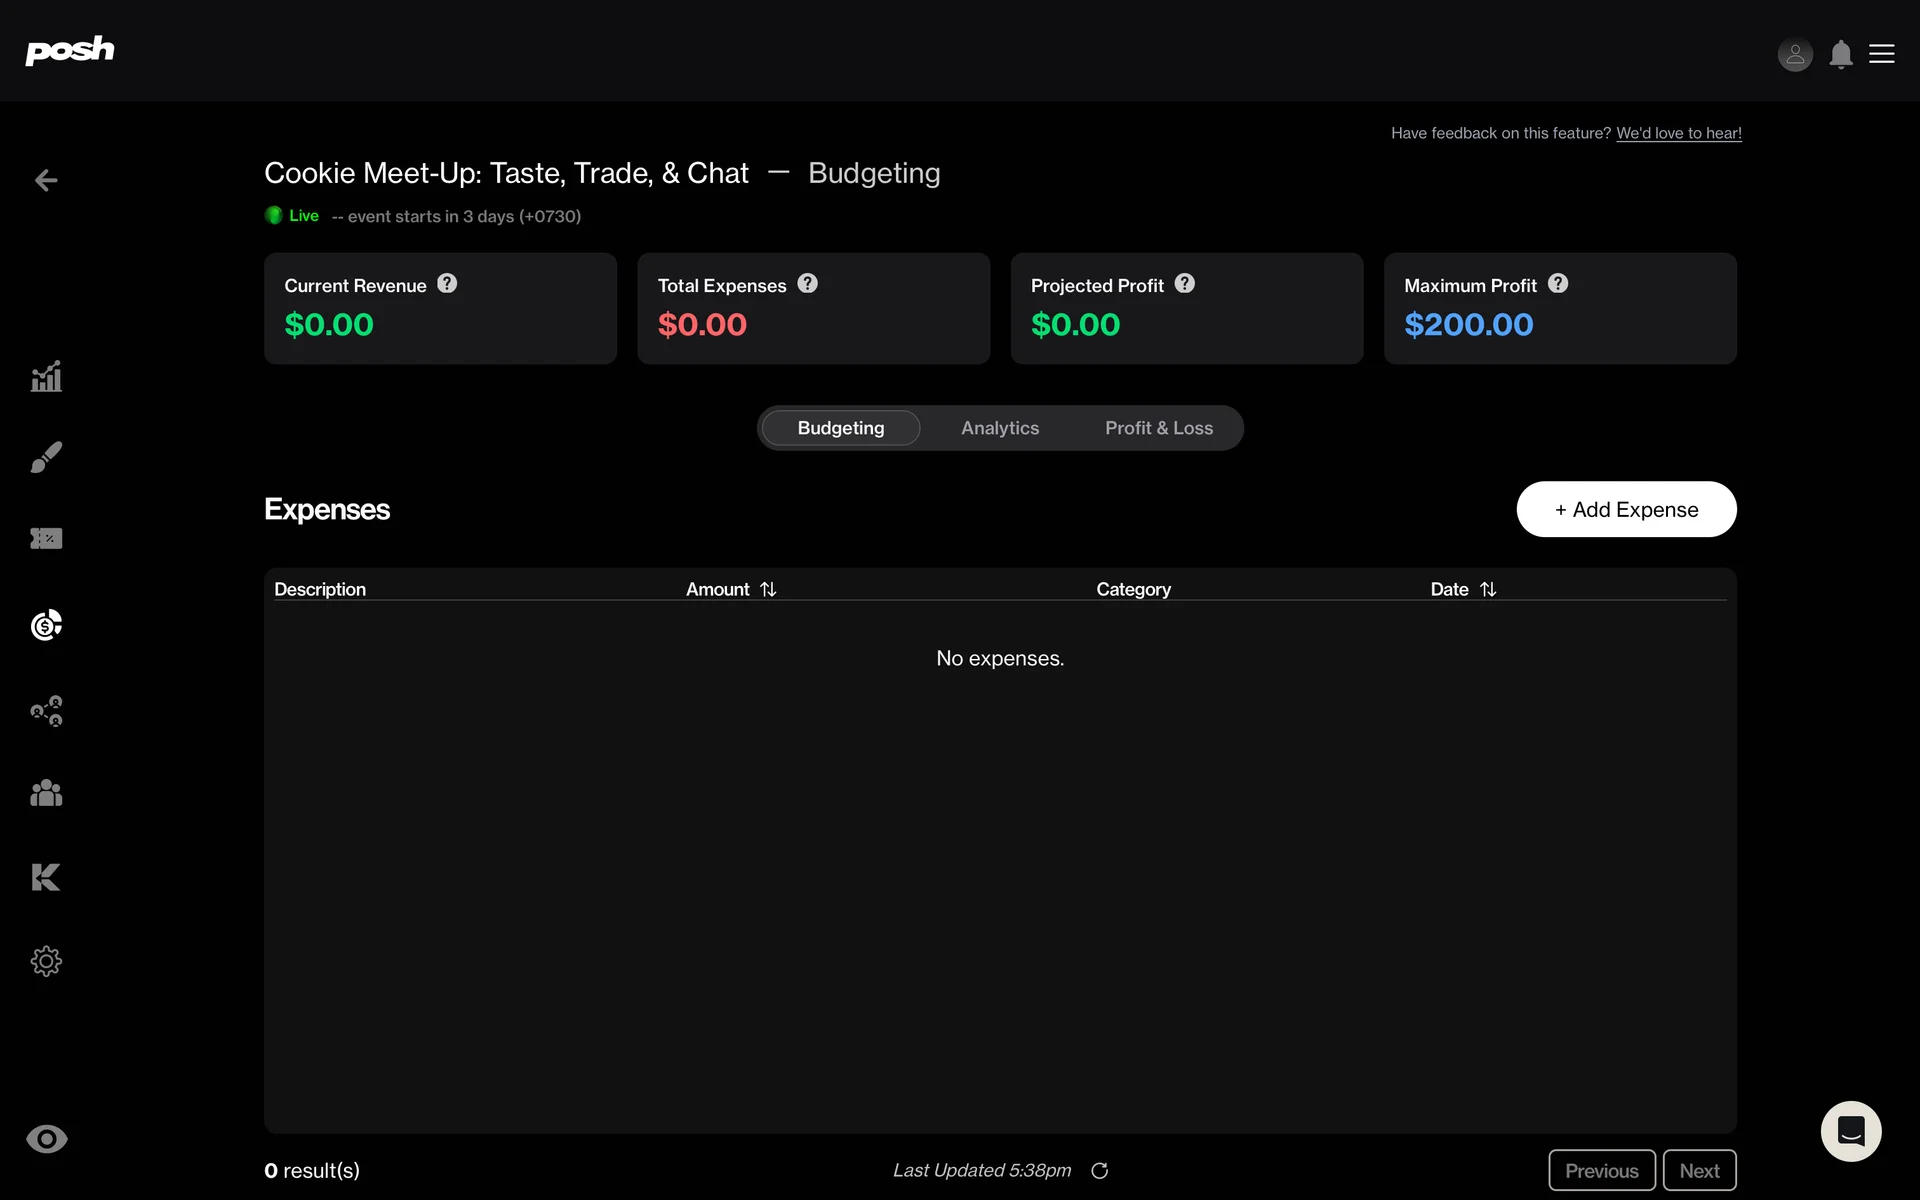This screenshot has width=1920, height=1200.
Task: Open the analytics chart sidebar icon
Action: click(46, 377)
